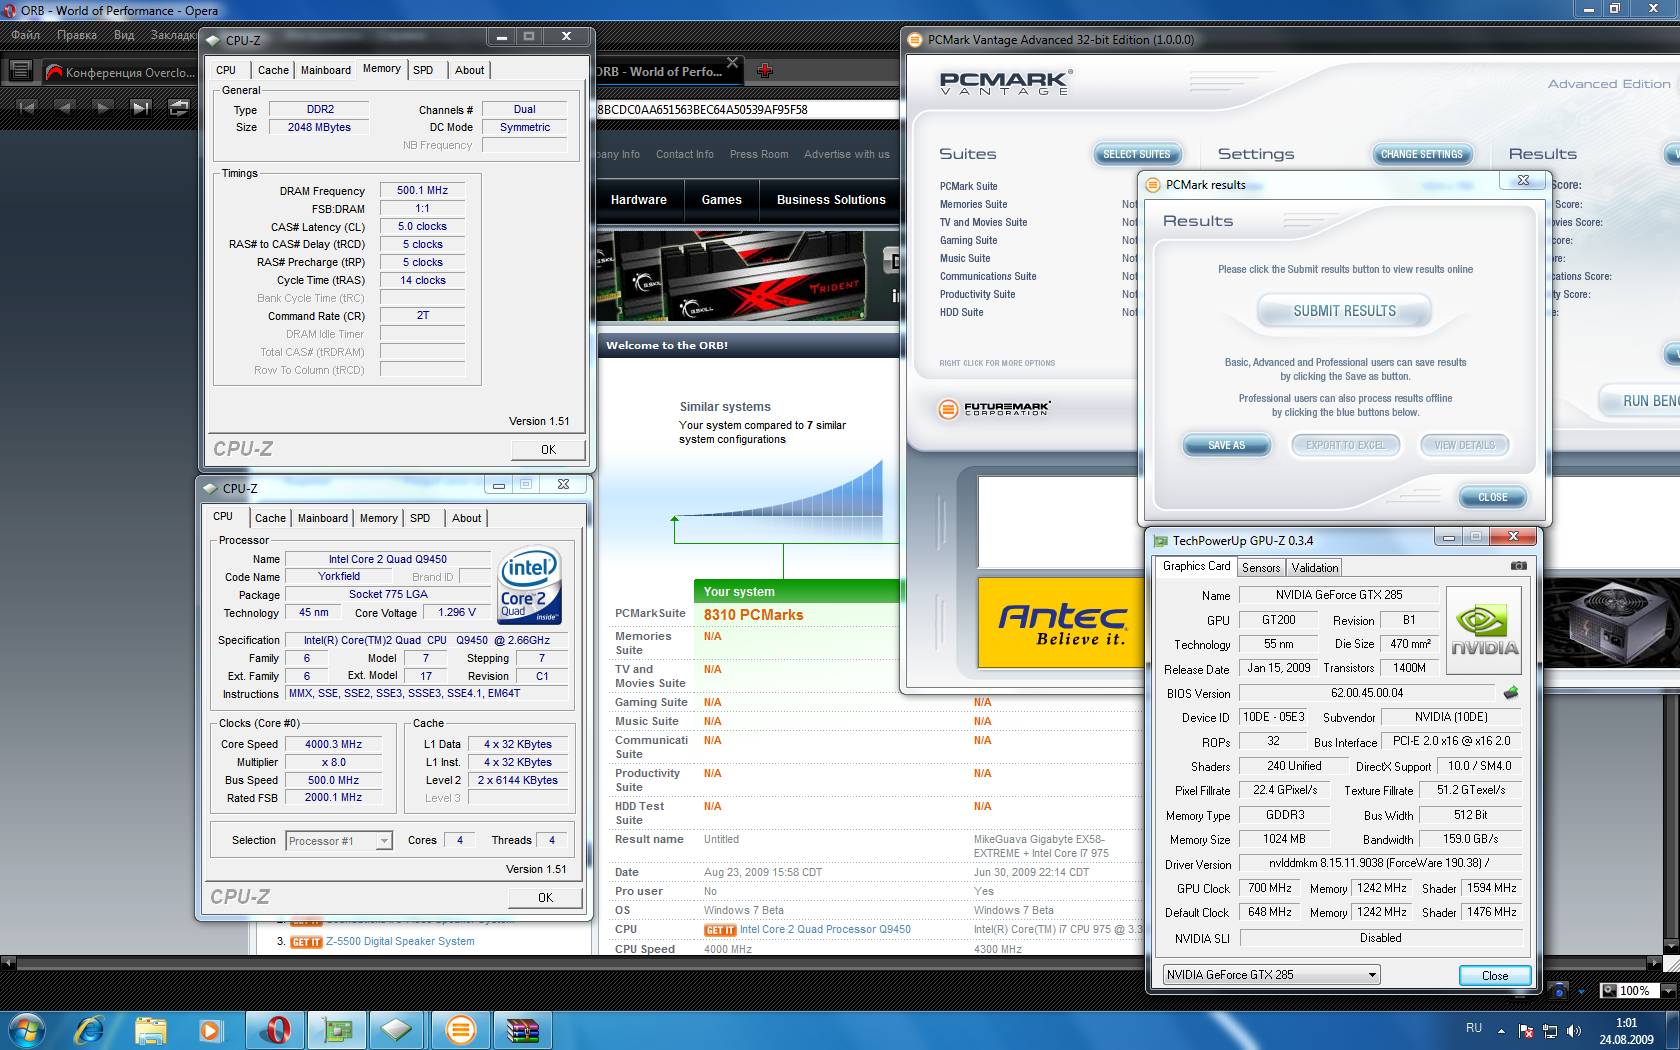Open Windows Media Player on the taskbar

[x=210, y=1029]
